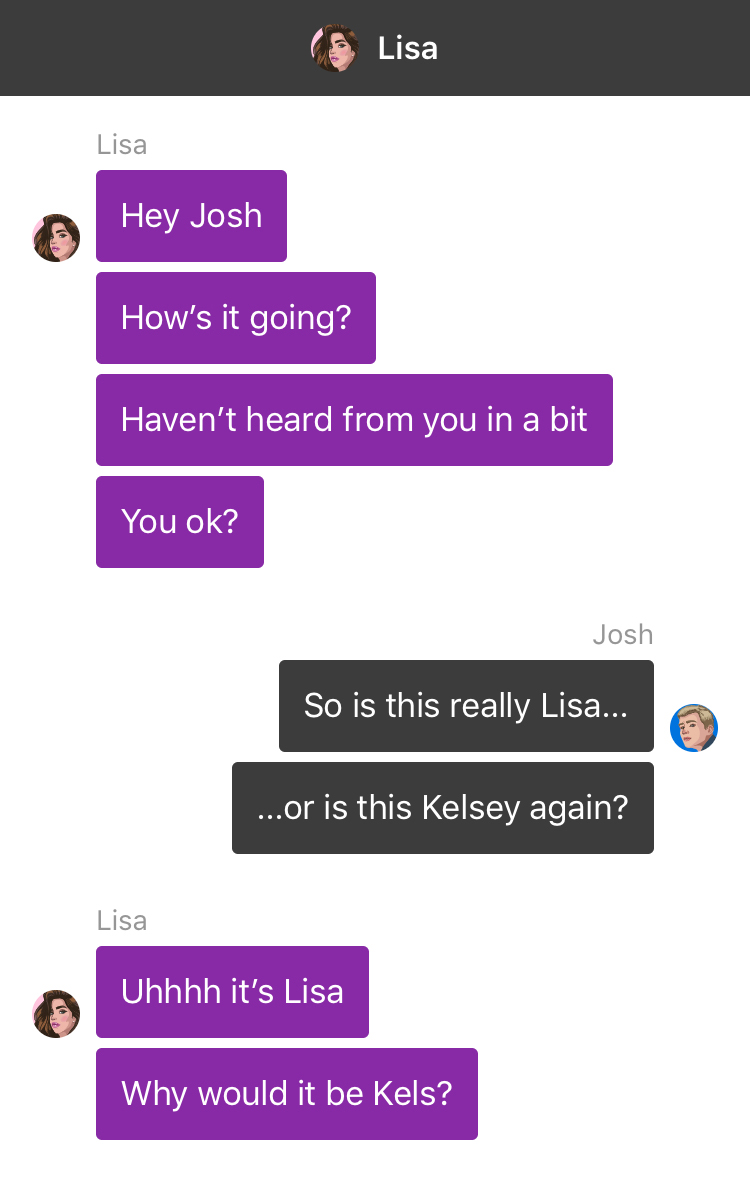This screenshot has width=750, height=1181.
Task: Open Lisa's avatar in the header bar
Action: pos(334,48)
